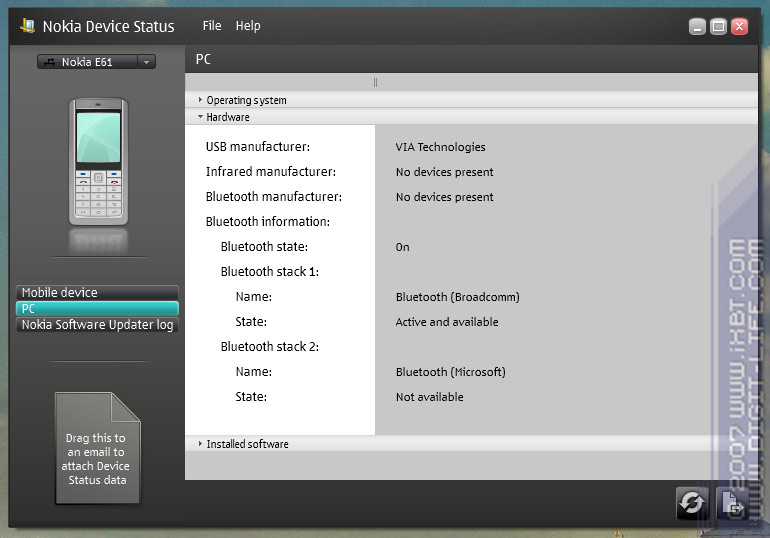Click the refresh icon button

click(x=692, y=503)
